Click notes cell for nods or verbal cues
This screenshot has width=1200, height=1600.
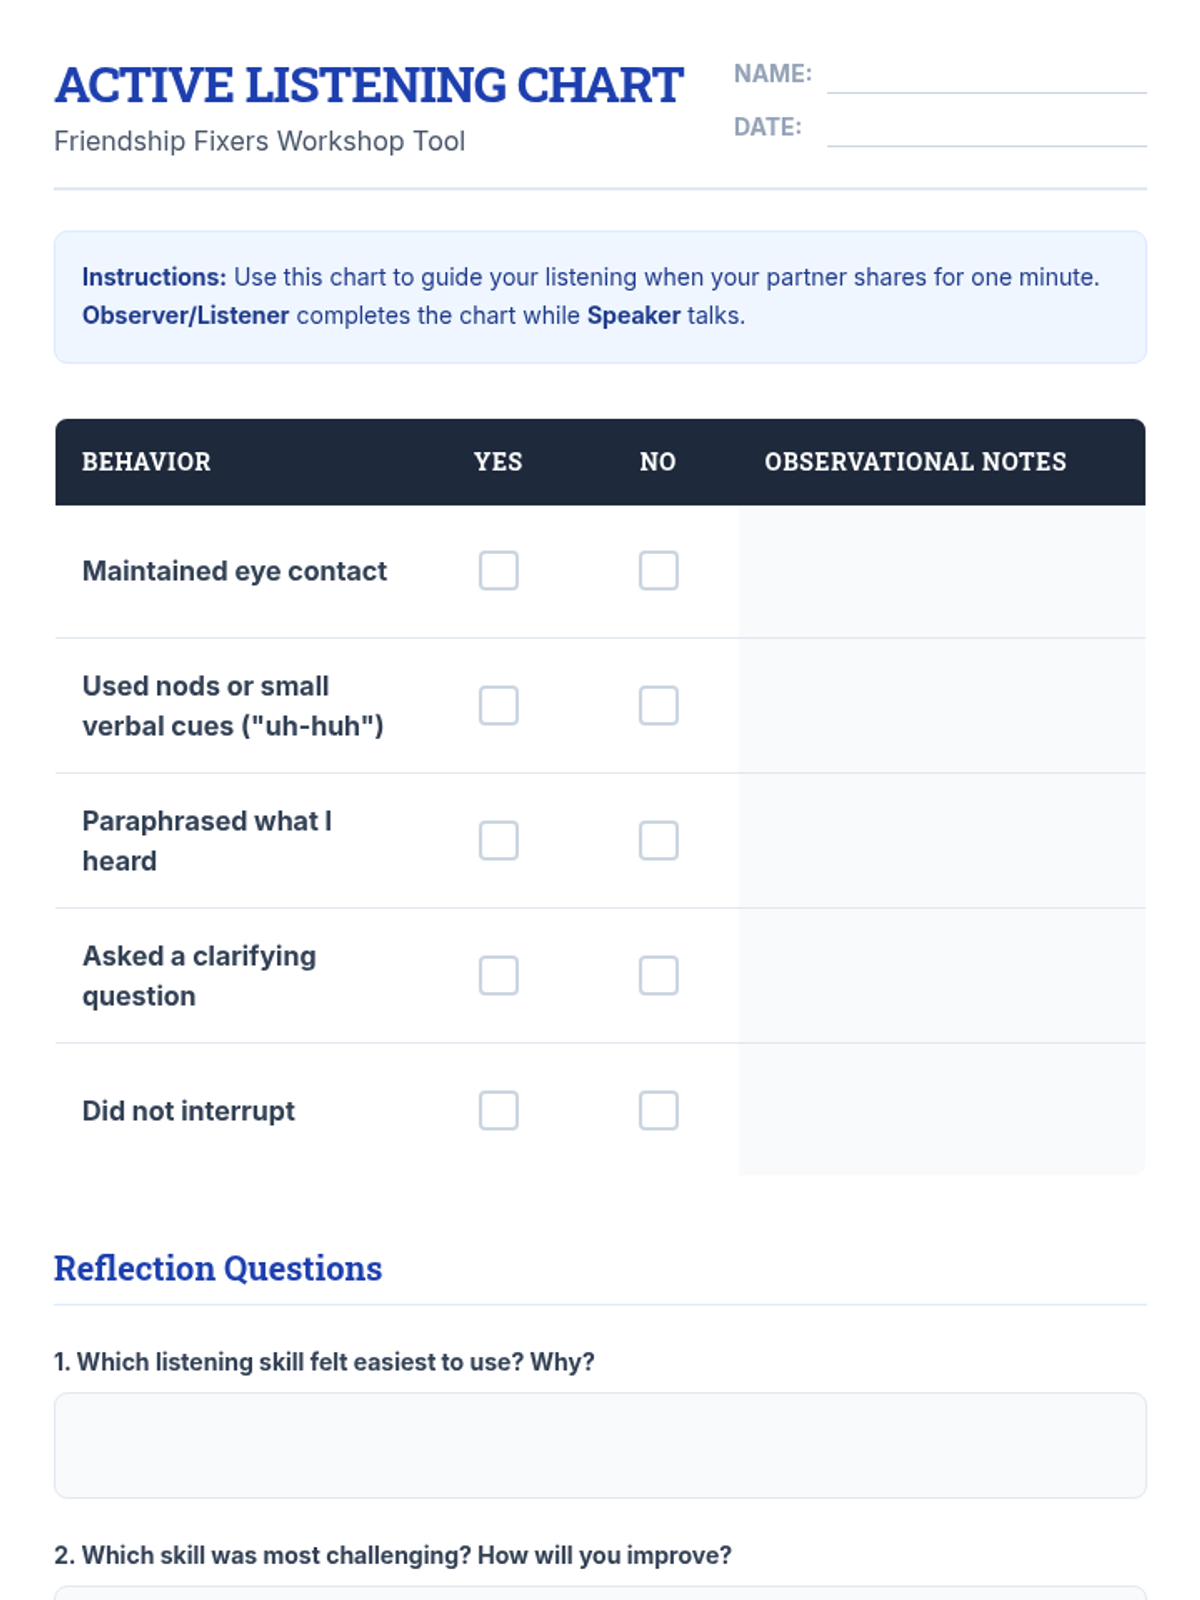(x=942, y=706)
